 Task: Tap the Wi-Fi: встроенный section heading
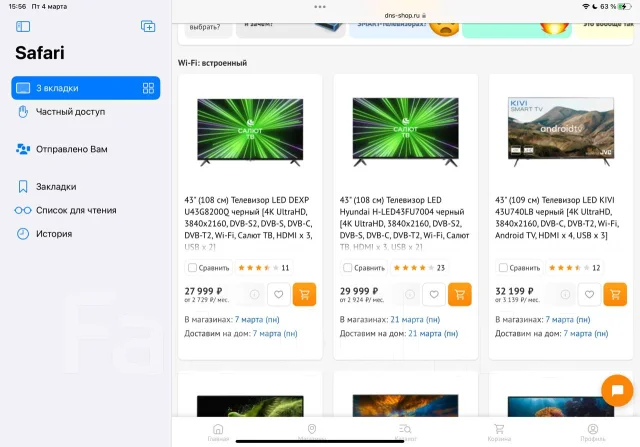tap(212, 63)
